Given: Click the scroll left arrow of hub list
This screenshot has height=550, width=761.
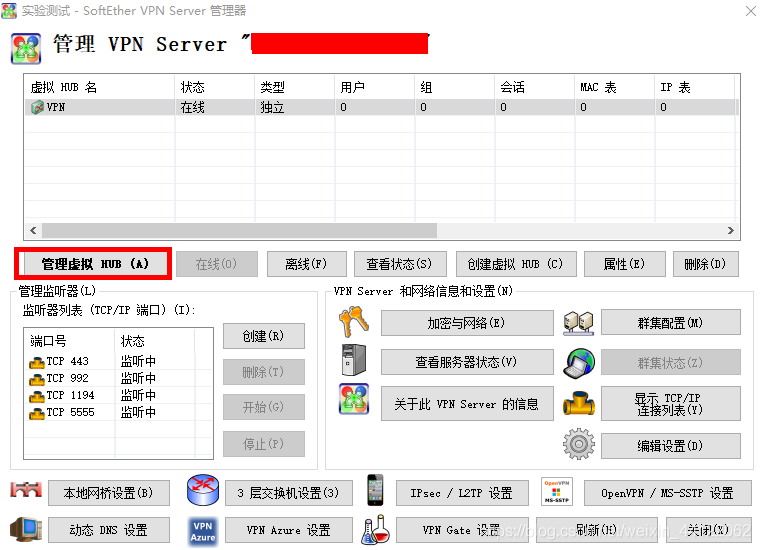Looking at the screenshot, I should point(33,231).
